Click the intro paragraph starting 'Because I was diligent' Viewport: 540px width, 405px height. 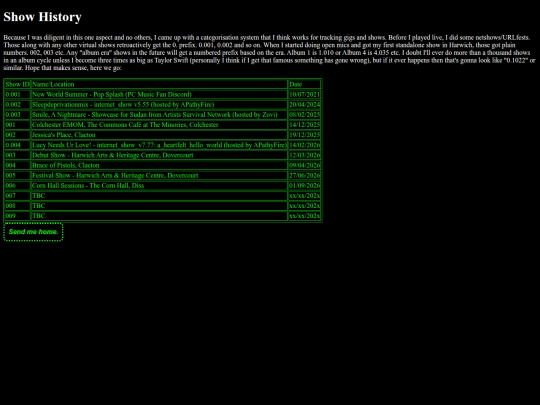[269, 53]
